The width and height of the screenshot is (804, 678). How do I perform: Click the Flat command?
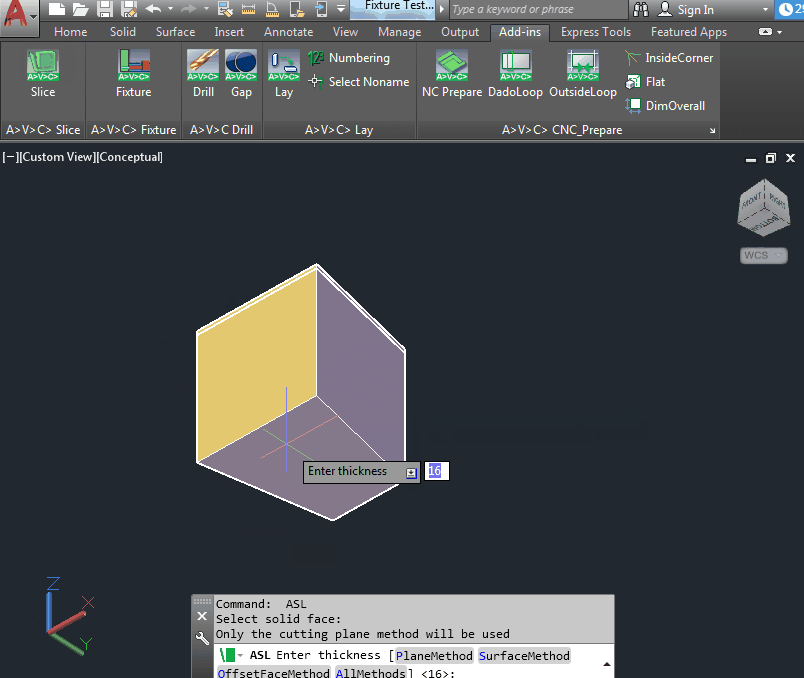point(645,82)
